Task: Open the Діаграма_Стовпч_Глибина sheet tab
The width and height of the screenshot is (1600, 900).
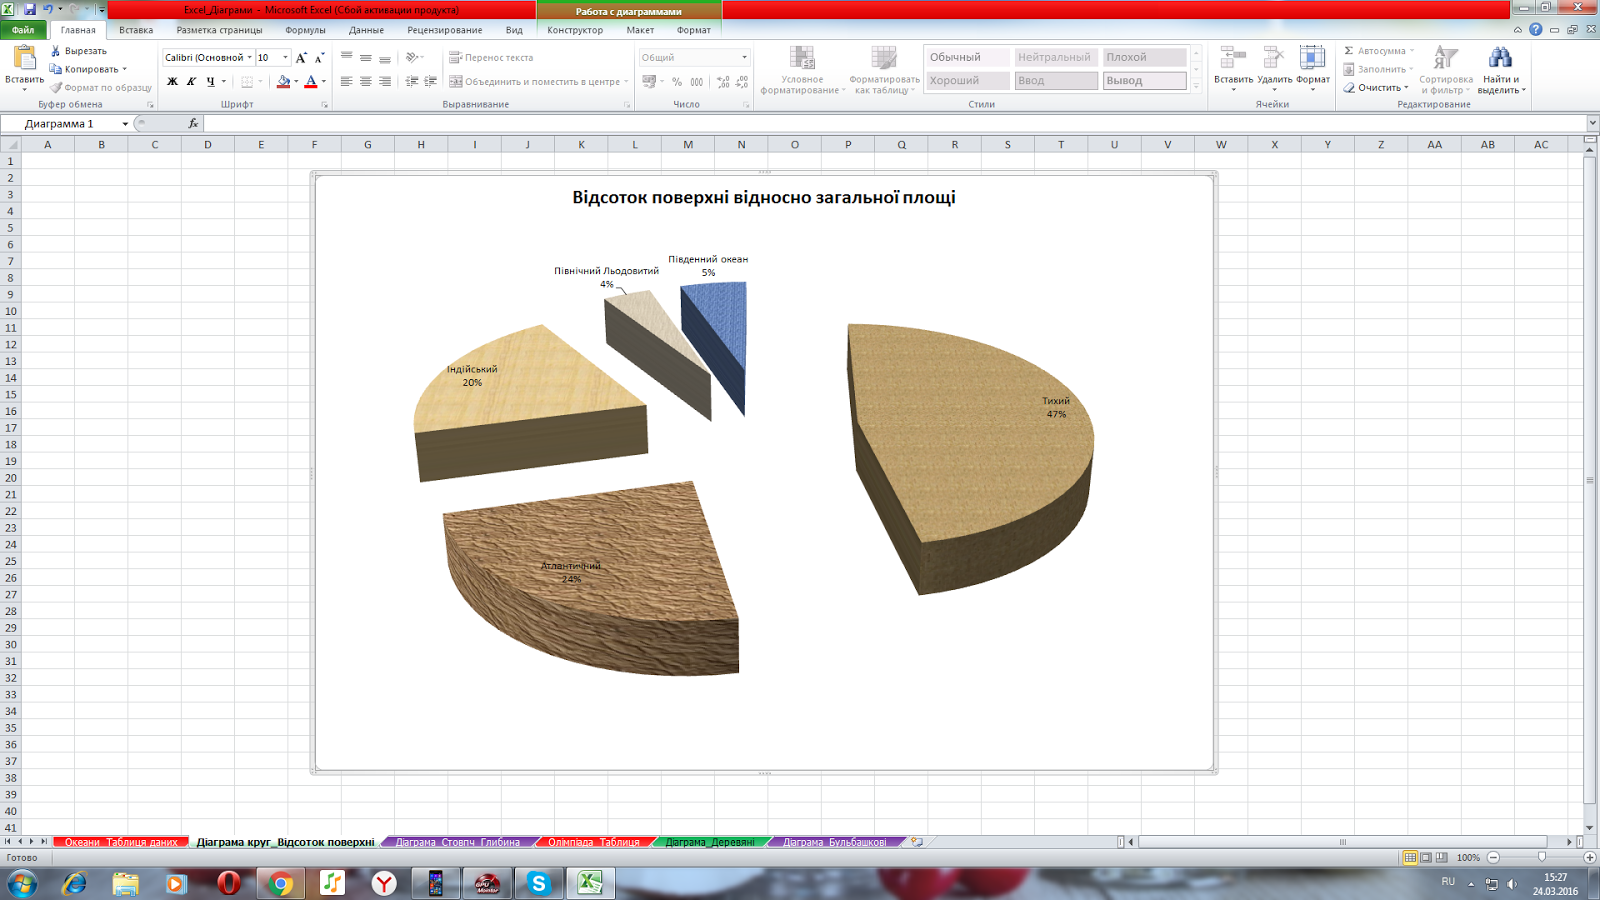Action: click(x=458, y=842)
